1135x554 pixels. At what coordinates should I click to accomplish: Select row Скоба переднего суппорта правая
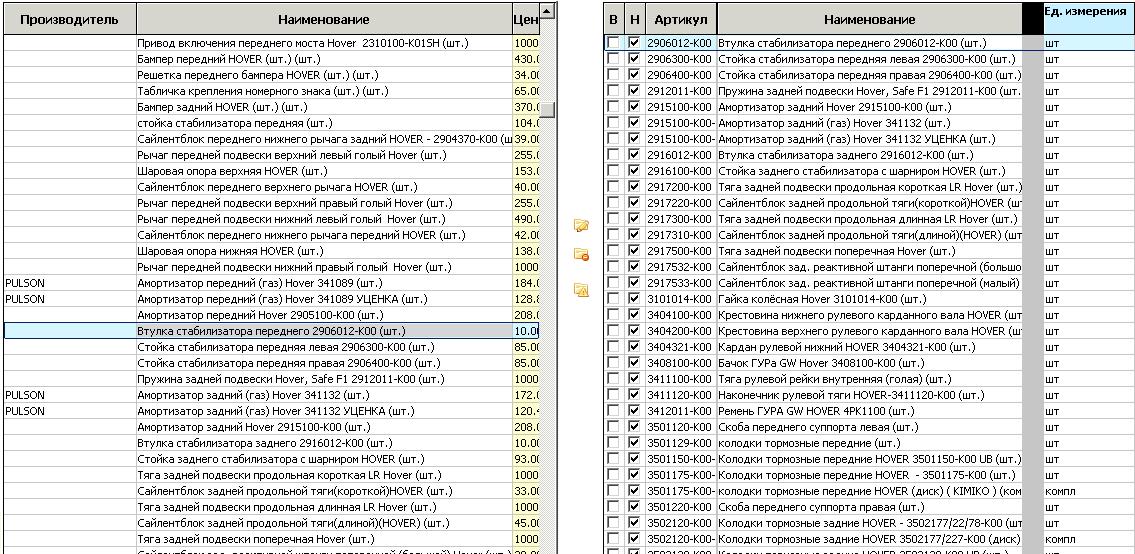pyautogui.click(x=869, y=507)
